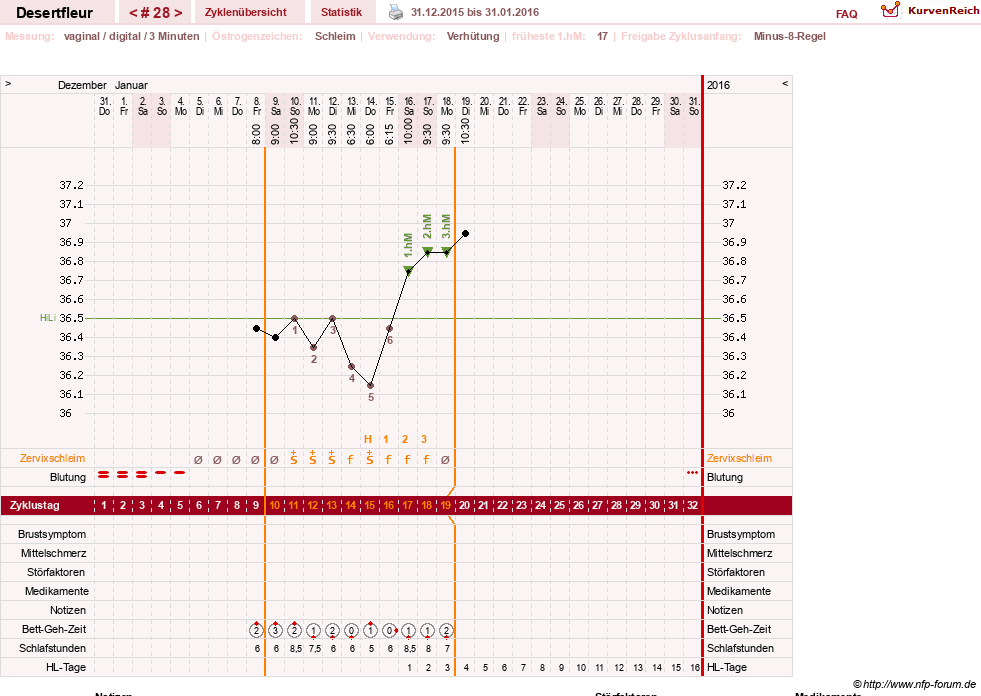Click the S+ mucus symbol on cycle day 15
Viewport: 981px width, 696px height.
point(370,458)
